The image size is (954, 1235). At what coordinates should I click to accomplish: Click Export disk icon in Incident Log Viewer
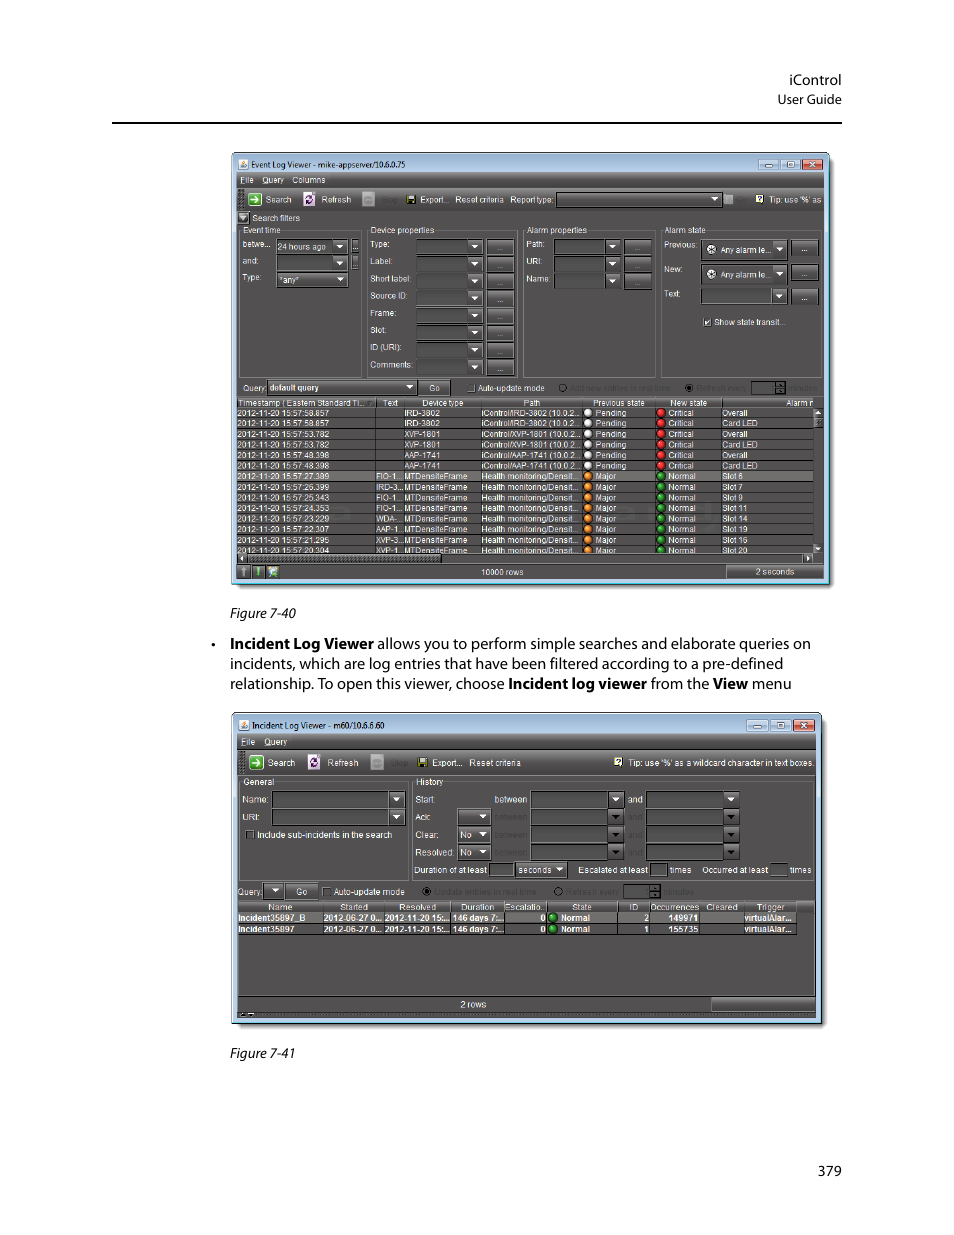[x=423, y=762]
